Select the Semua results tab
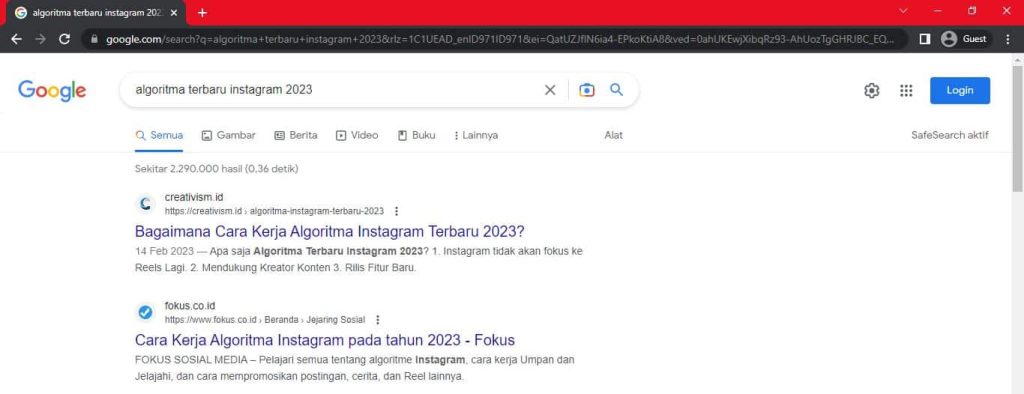This screenshot has width=1024, height=394. (x=159, y=135)
